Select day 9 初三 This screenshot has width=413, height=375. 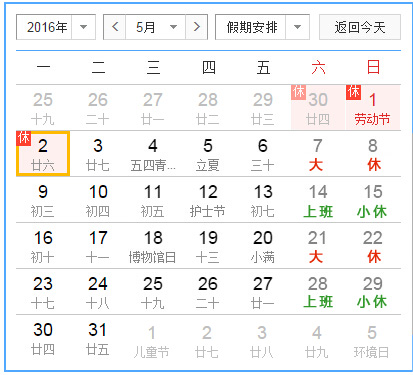coord(43,200)
